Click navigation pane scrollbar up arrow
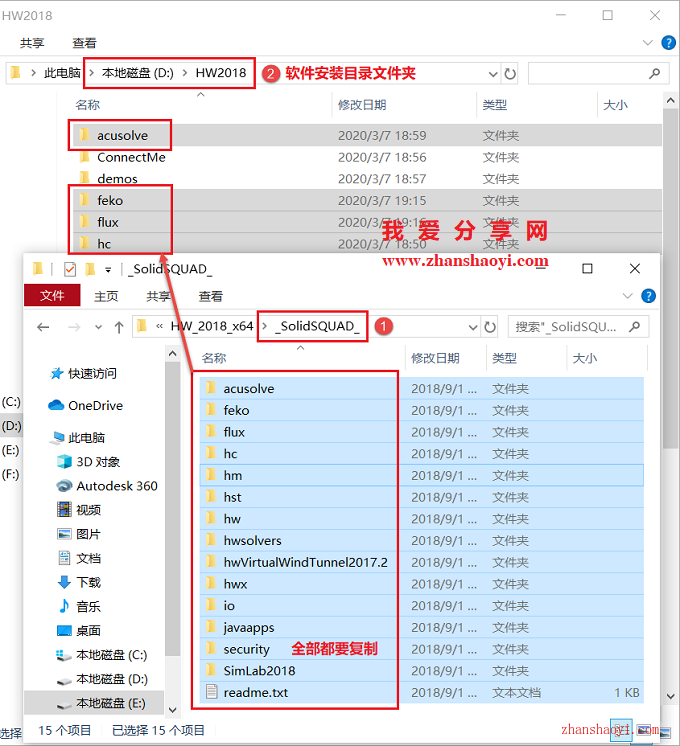The width and height of the screenshot is (680, 746). [173, 353]
